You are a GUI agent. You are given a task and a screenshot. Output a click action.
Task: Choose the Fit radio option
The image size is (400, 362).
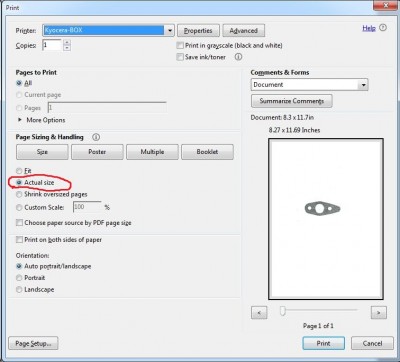point(19,171)
